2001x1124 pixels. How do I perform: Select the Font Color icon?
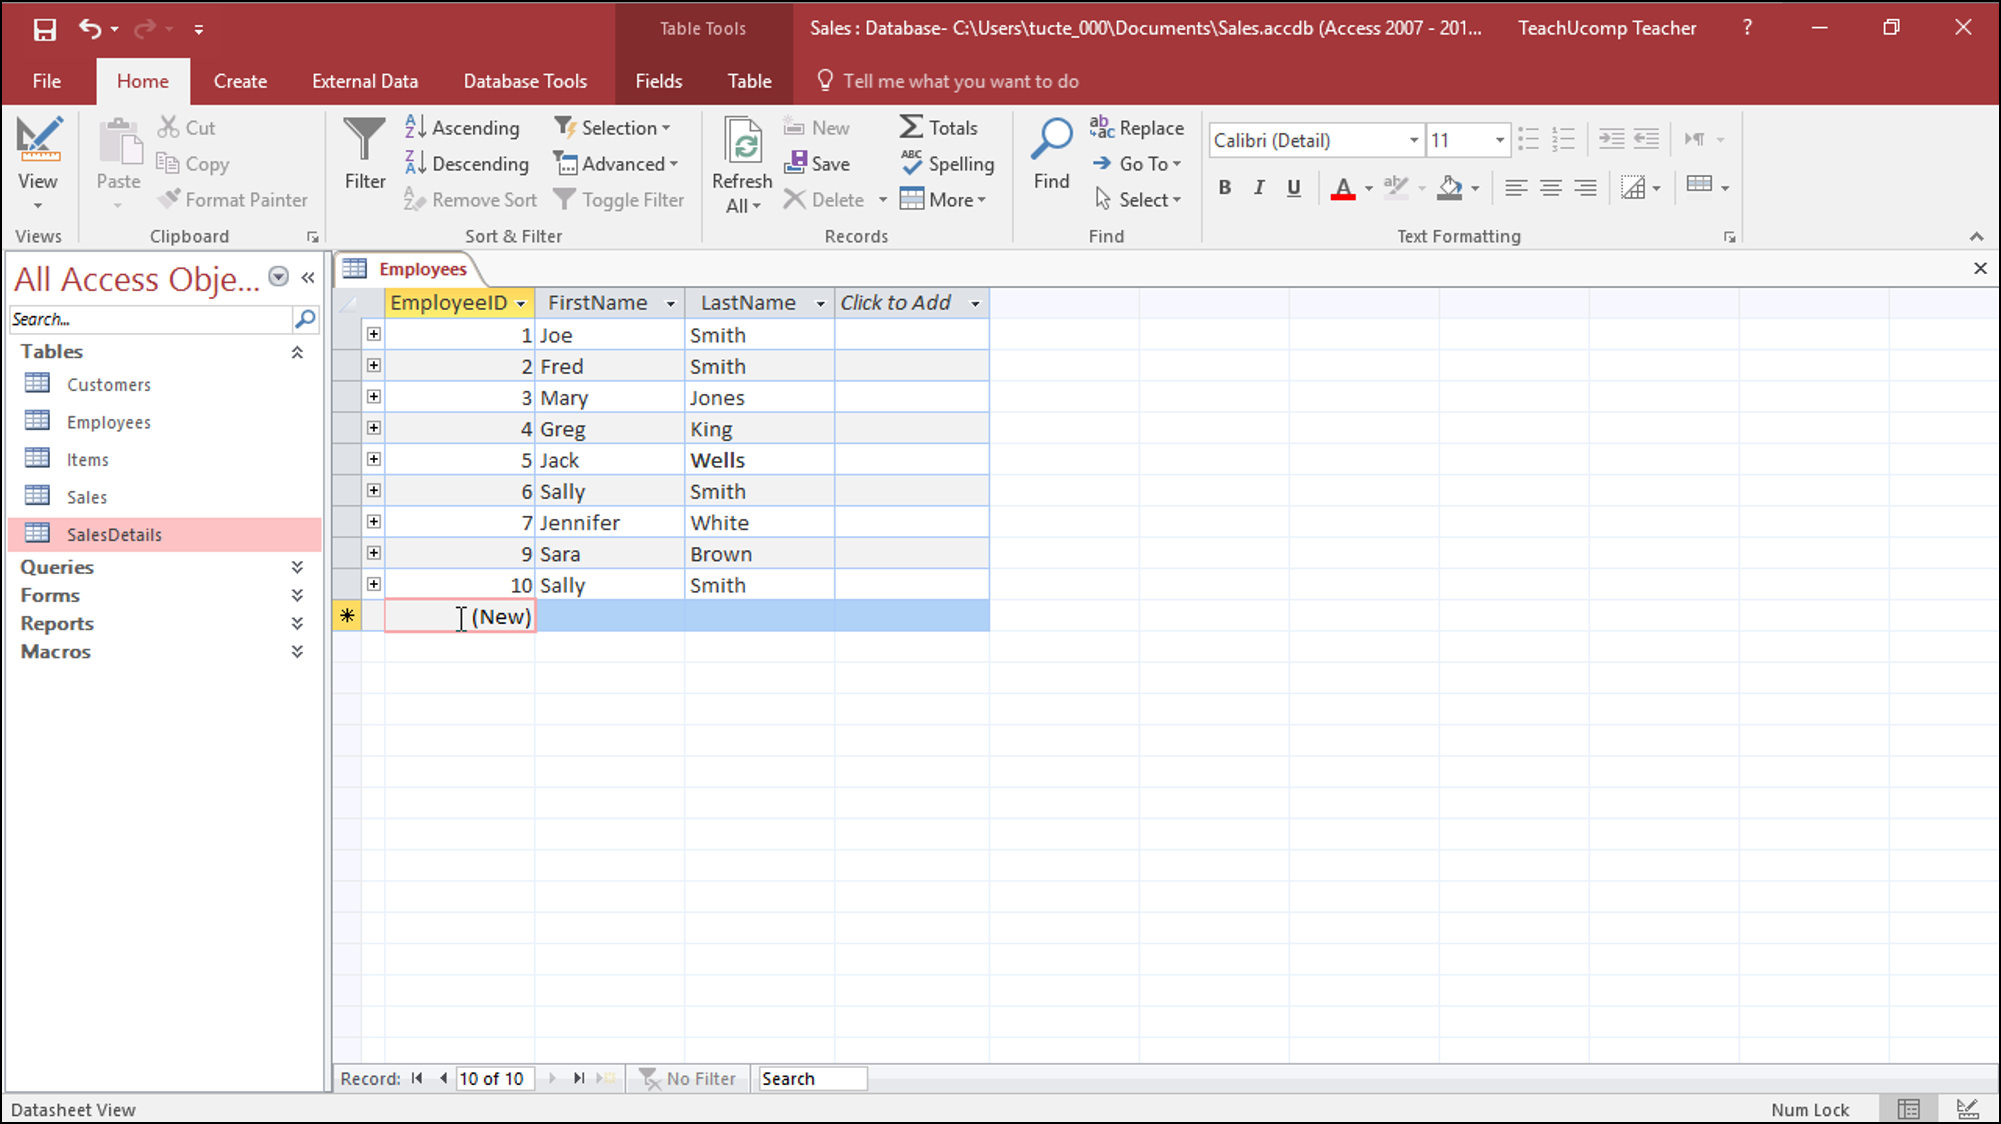[x=1344, y=186]
